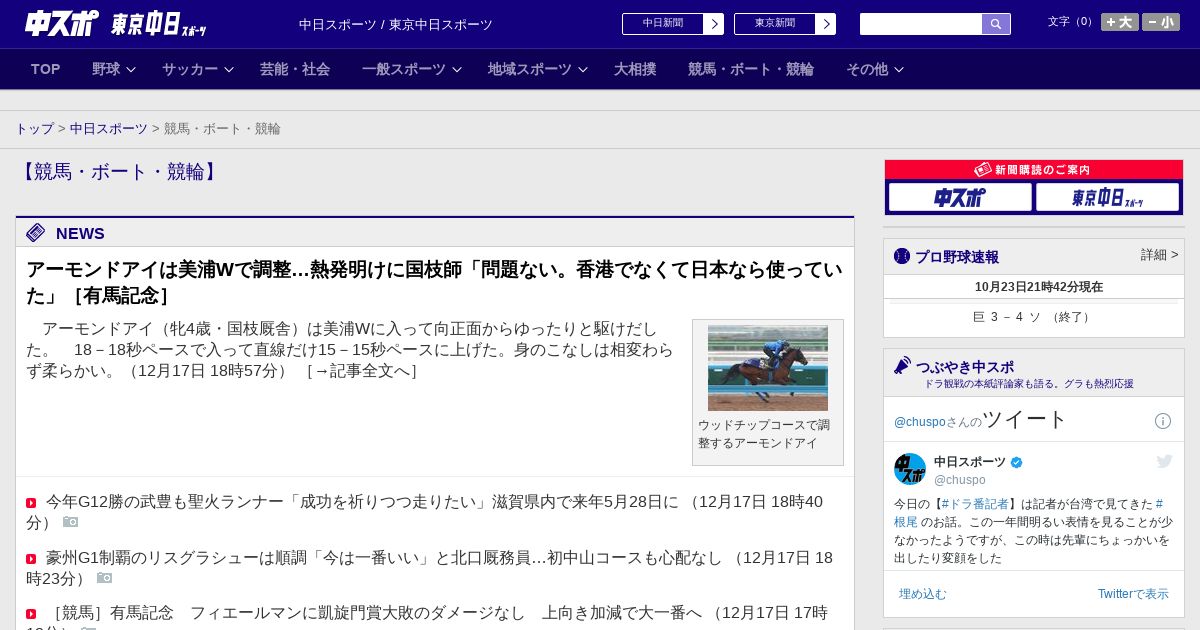
Task: Click the →記事全文へ link
Action: 361,371
